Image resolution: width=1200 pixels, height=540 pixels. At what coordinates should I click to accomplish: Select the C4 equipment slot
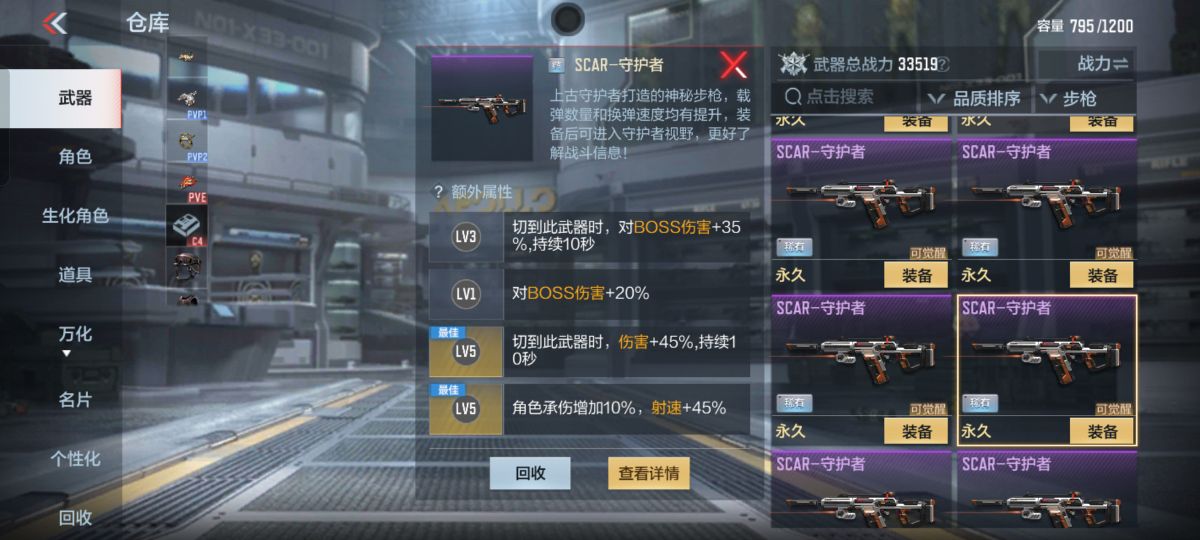tap(187, 226)
